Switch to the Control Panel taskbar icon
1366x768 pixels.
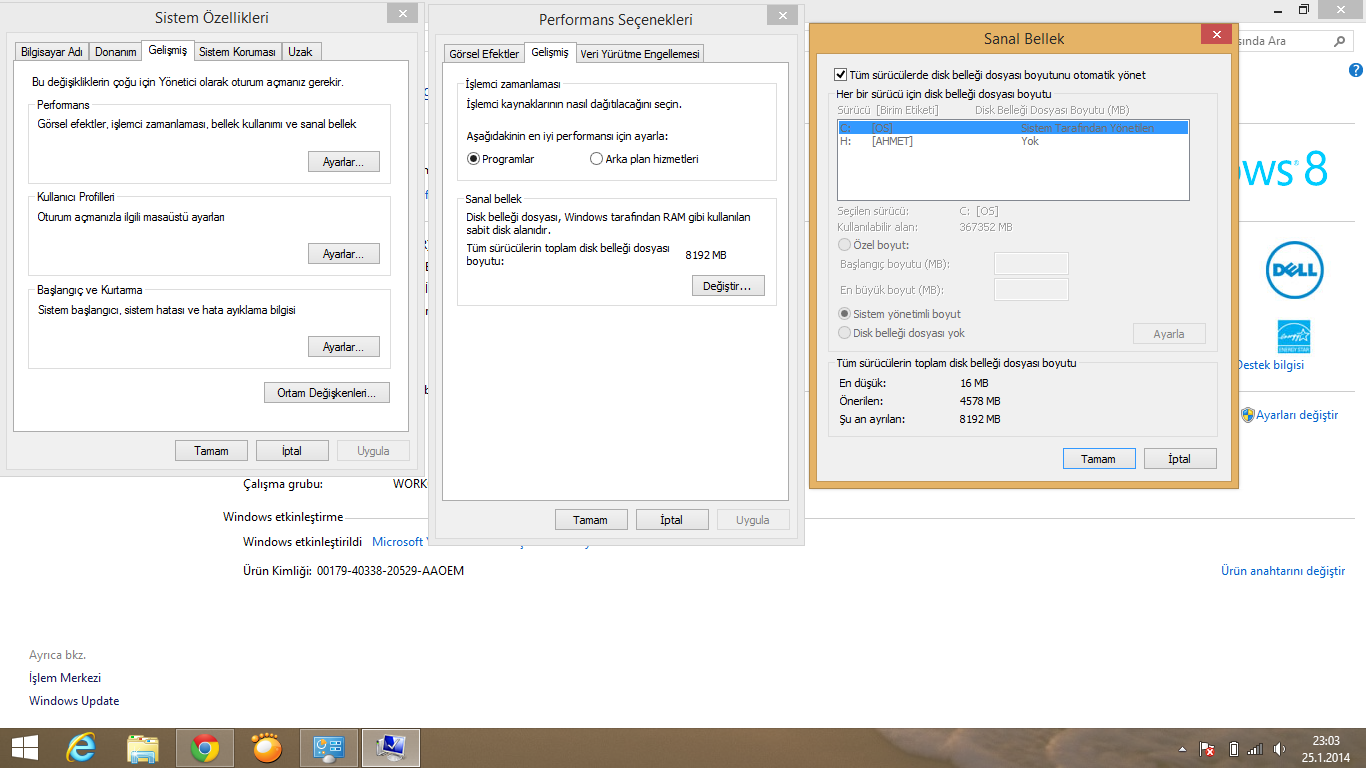(329, 748)
